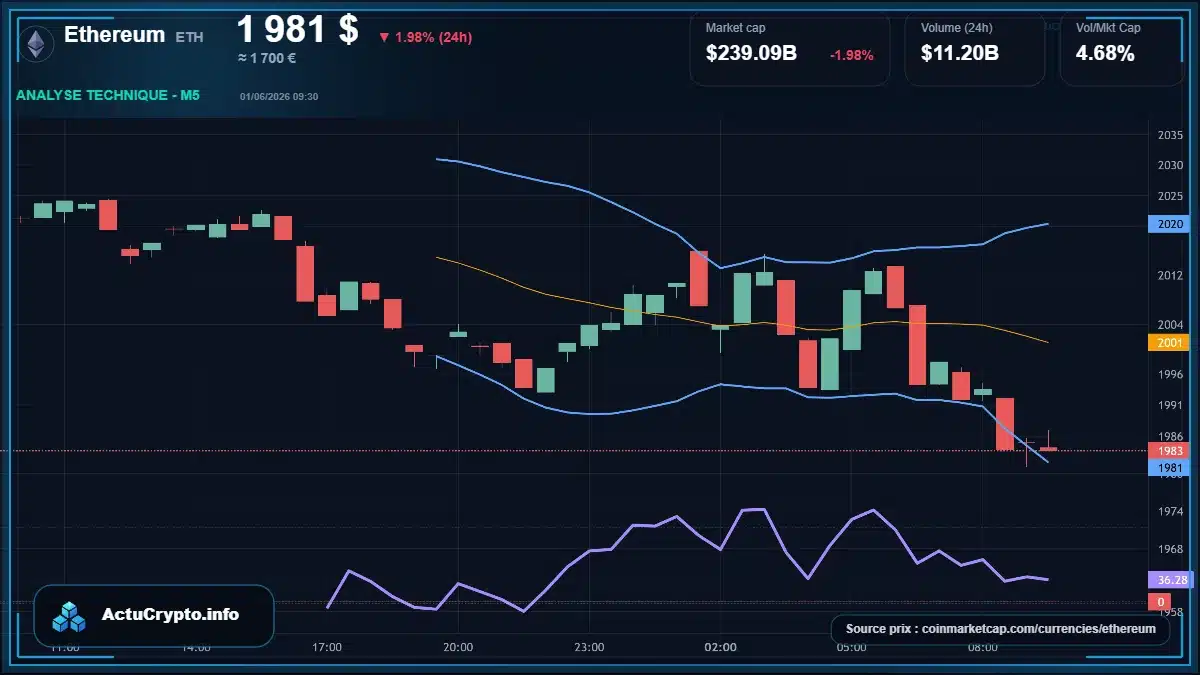Click the 2012 price axis label
Image resolution: width=1200 pixels, height=675 pixels.
coord(1169,275)
